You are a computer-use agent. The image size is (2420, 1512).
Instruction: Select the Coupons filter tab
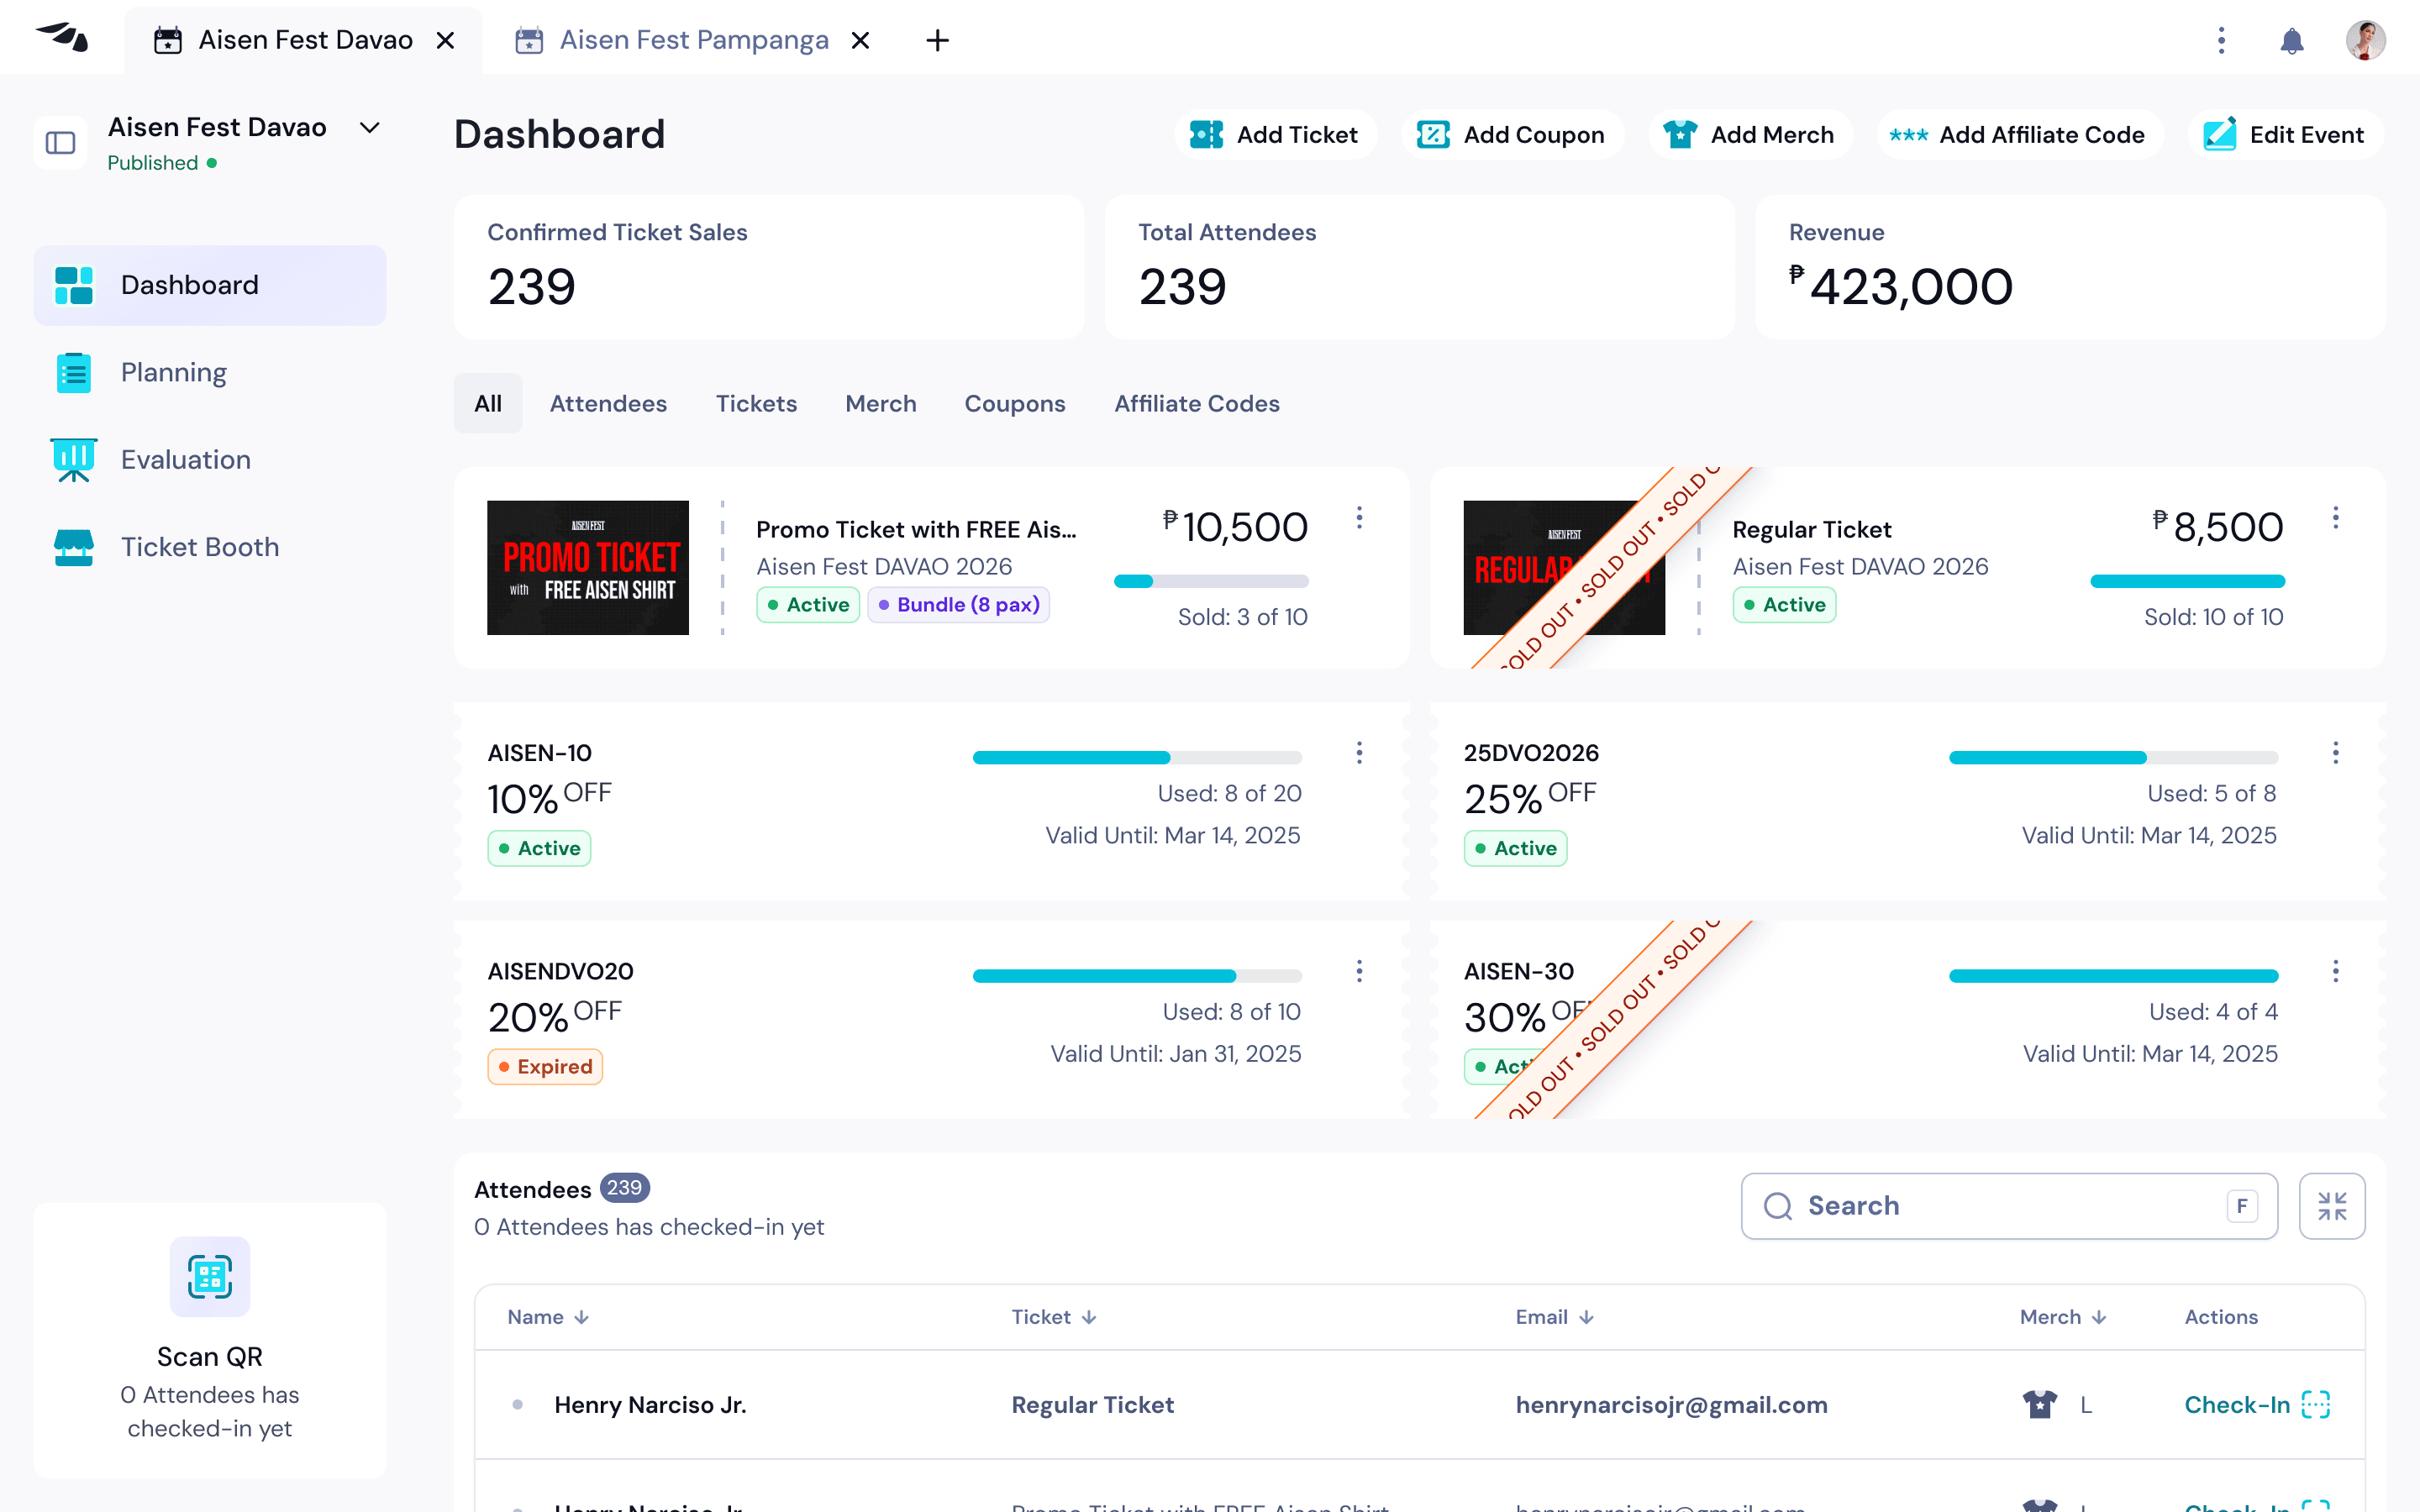[1014, 403]
